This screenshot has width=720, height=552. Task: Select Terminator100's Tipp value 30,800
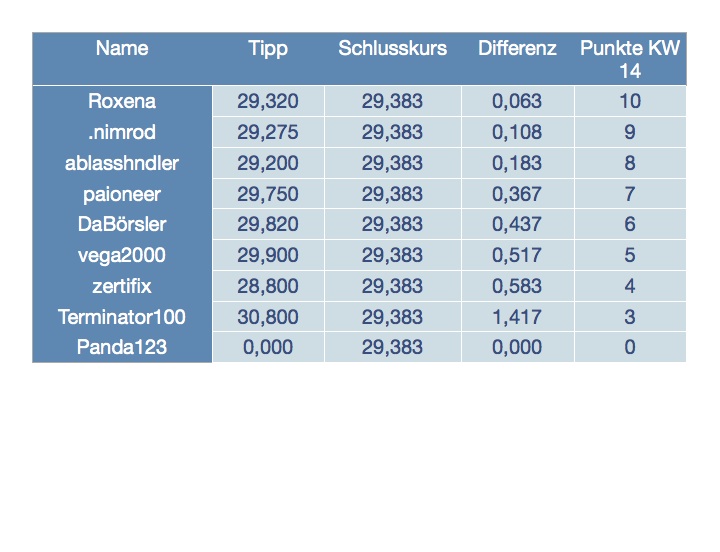pyautogui.click(x=268, y=317)
